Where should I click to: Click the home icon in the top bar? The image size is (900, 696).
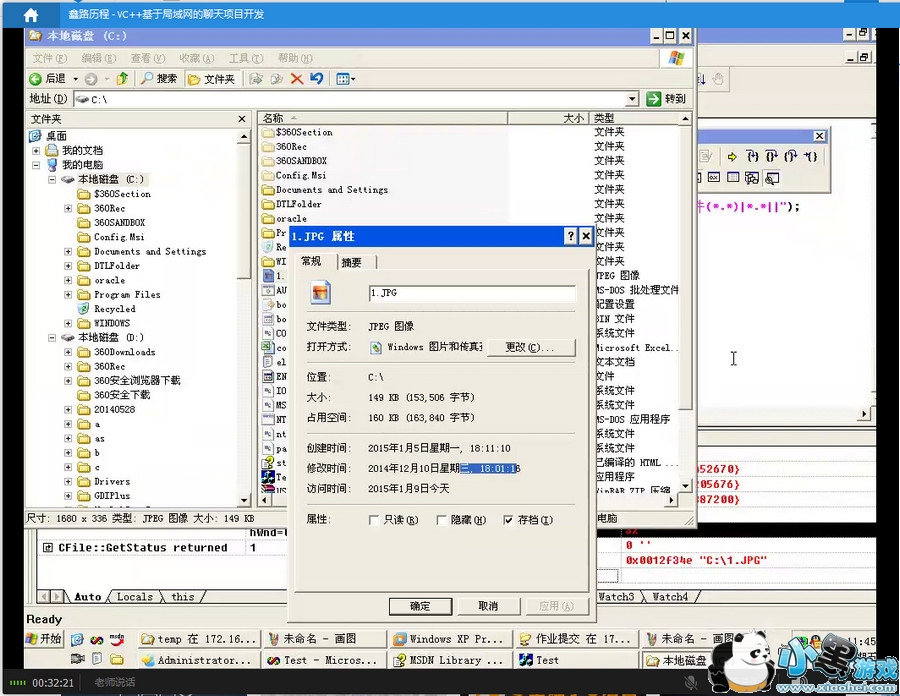31,15
